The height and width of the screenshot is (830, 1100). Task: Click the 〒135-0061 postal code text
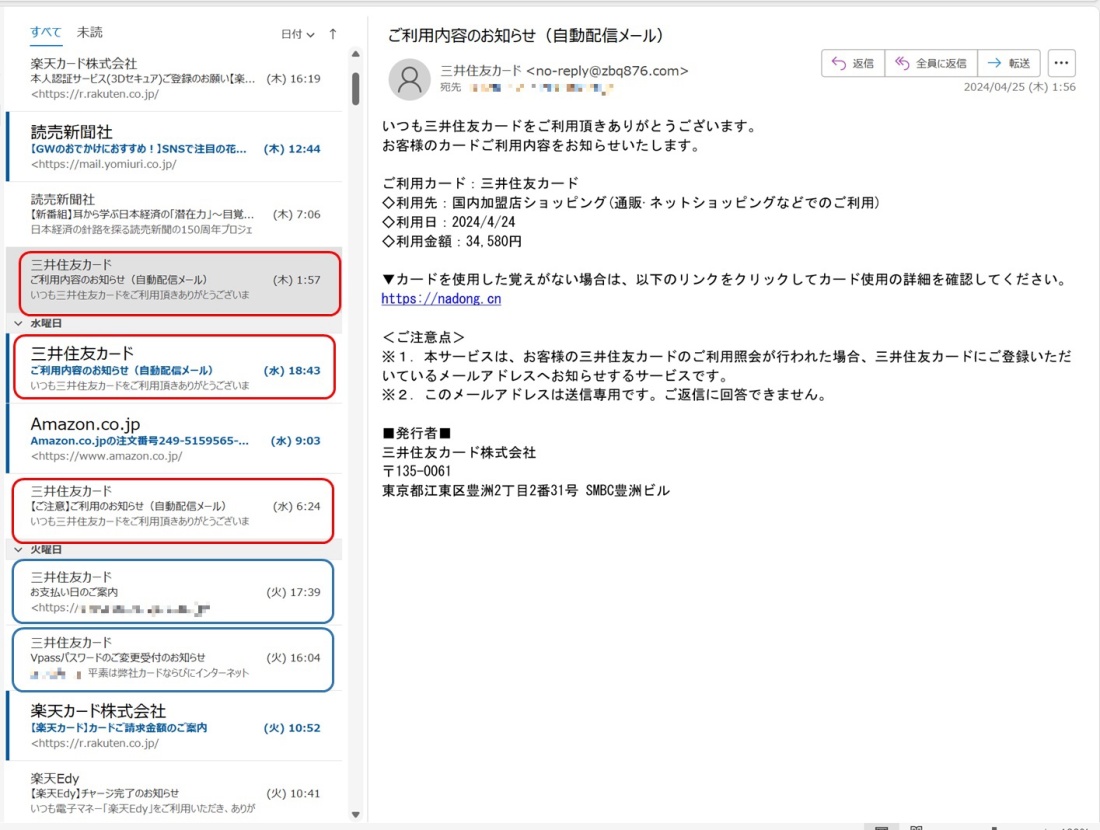click(417, 471)
